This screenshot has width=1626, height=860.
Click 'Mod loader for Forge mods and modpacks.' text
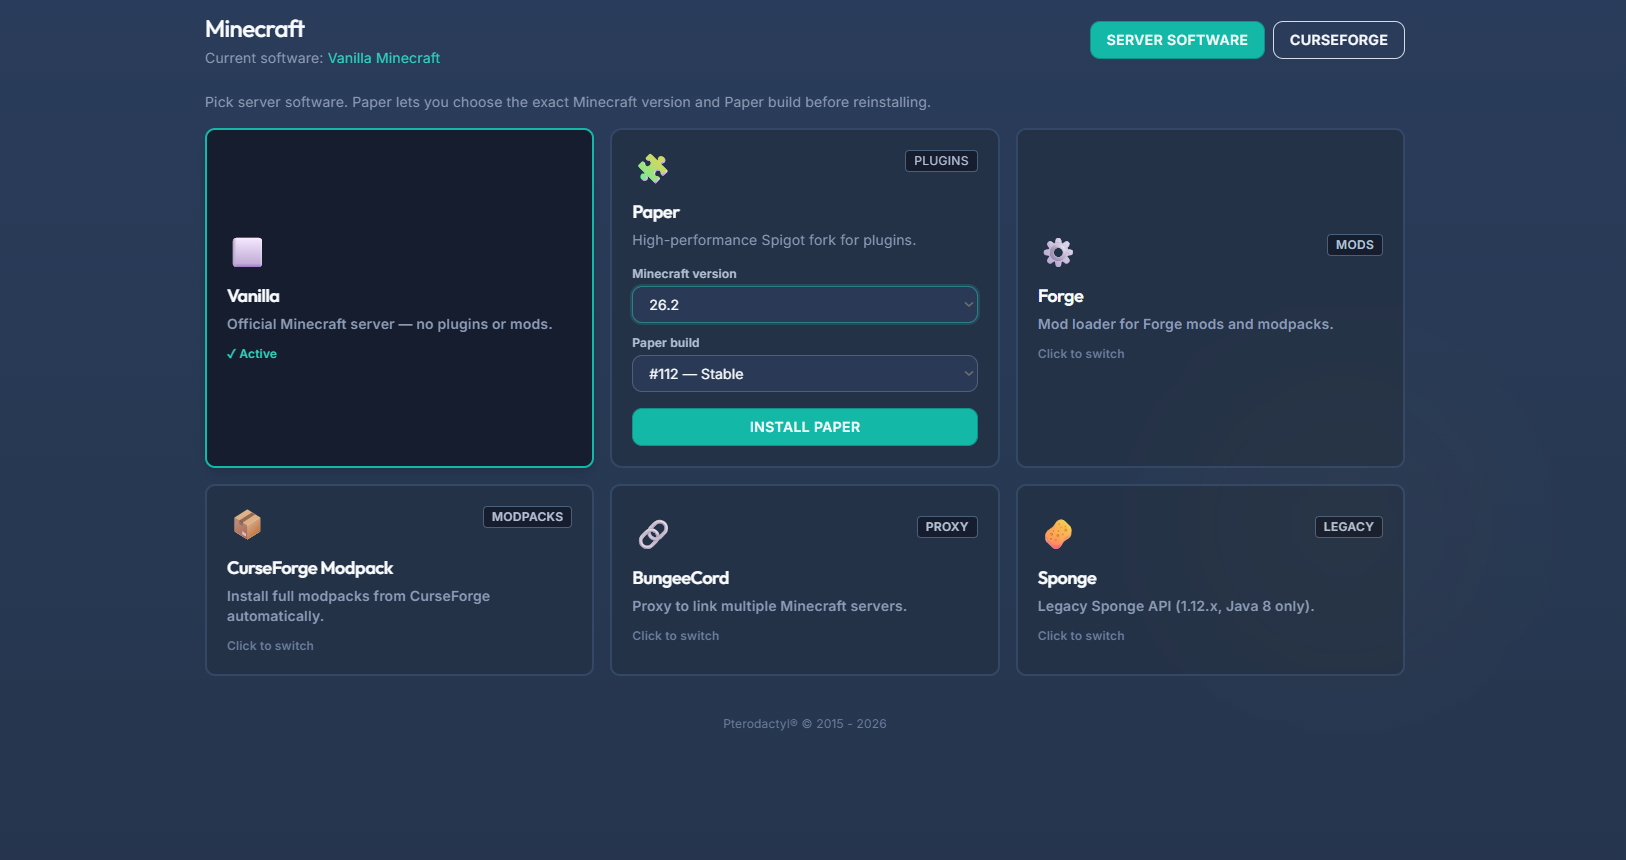[1186, 324]
